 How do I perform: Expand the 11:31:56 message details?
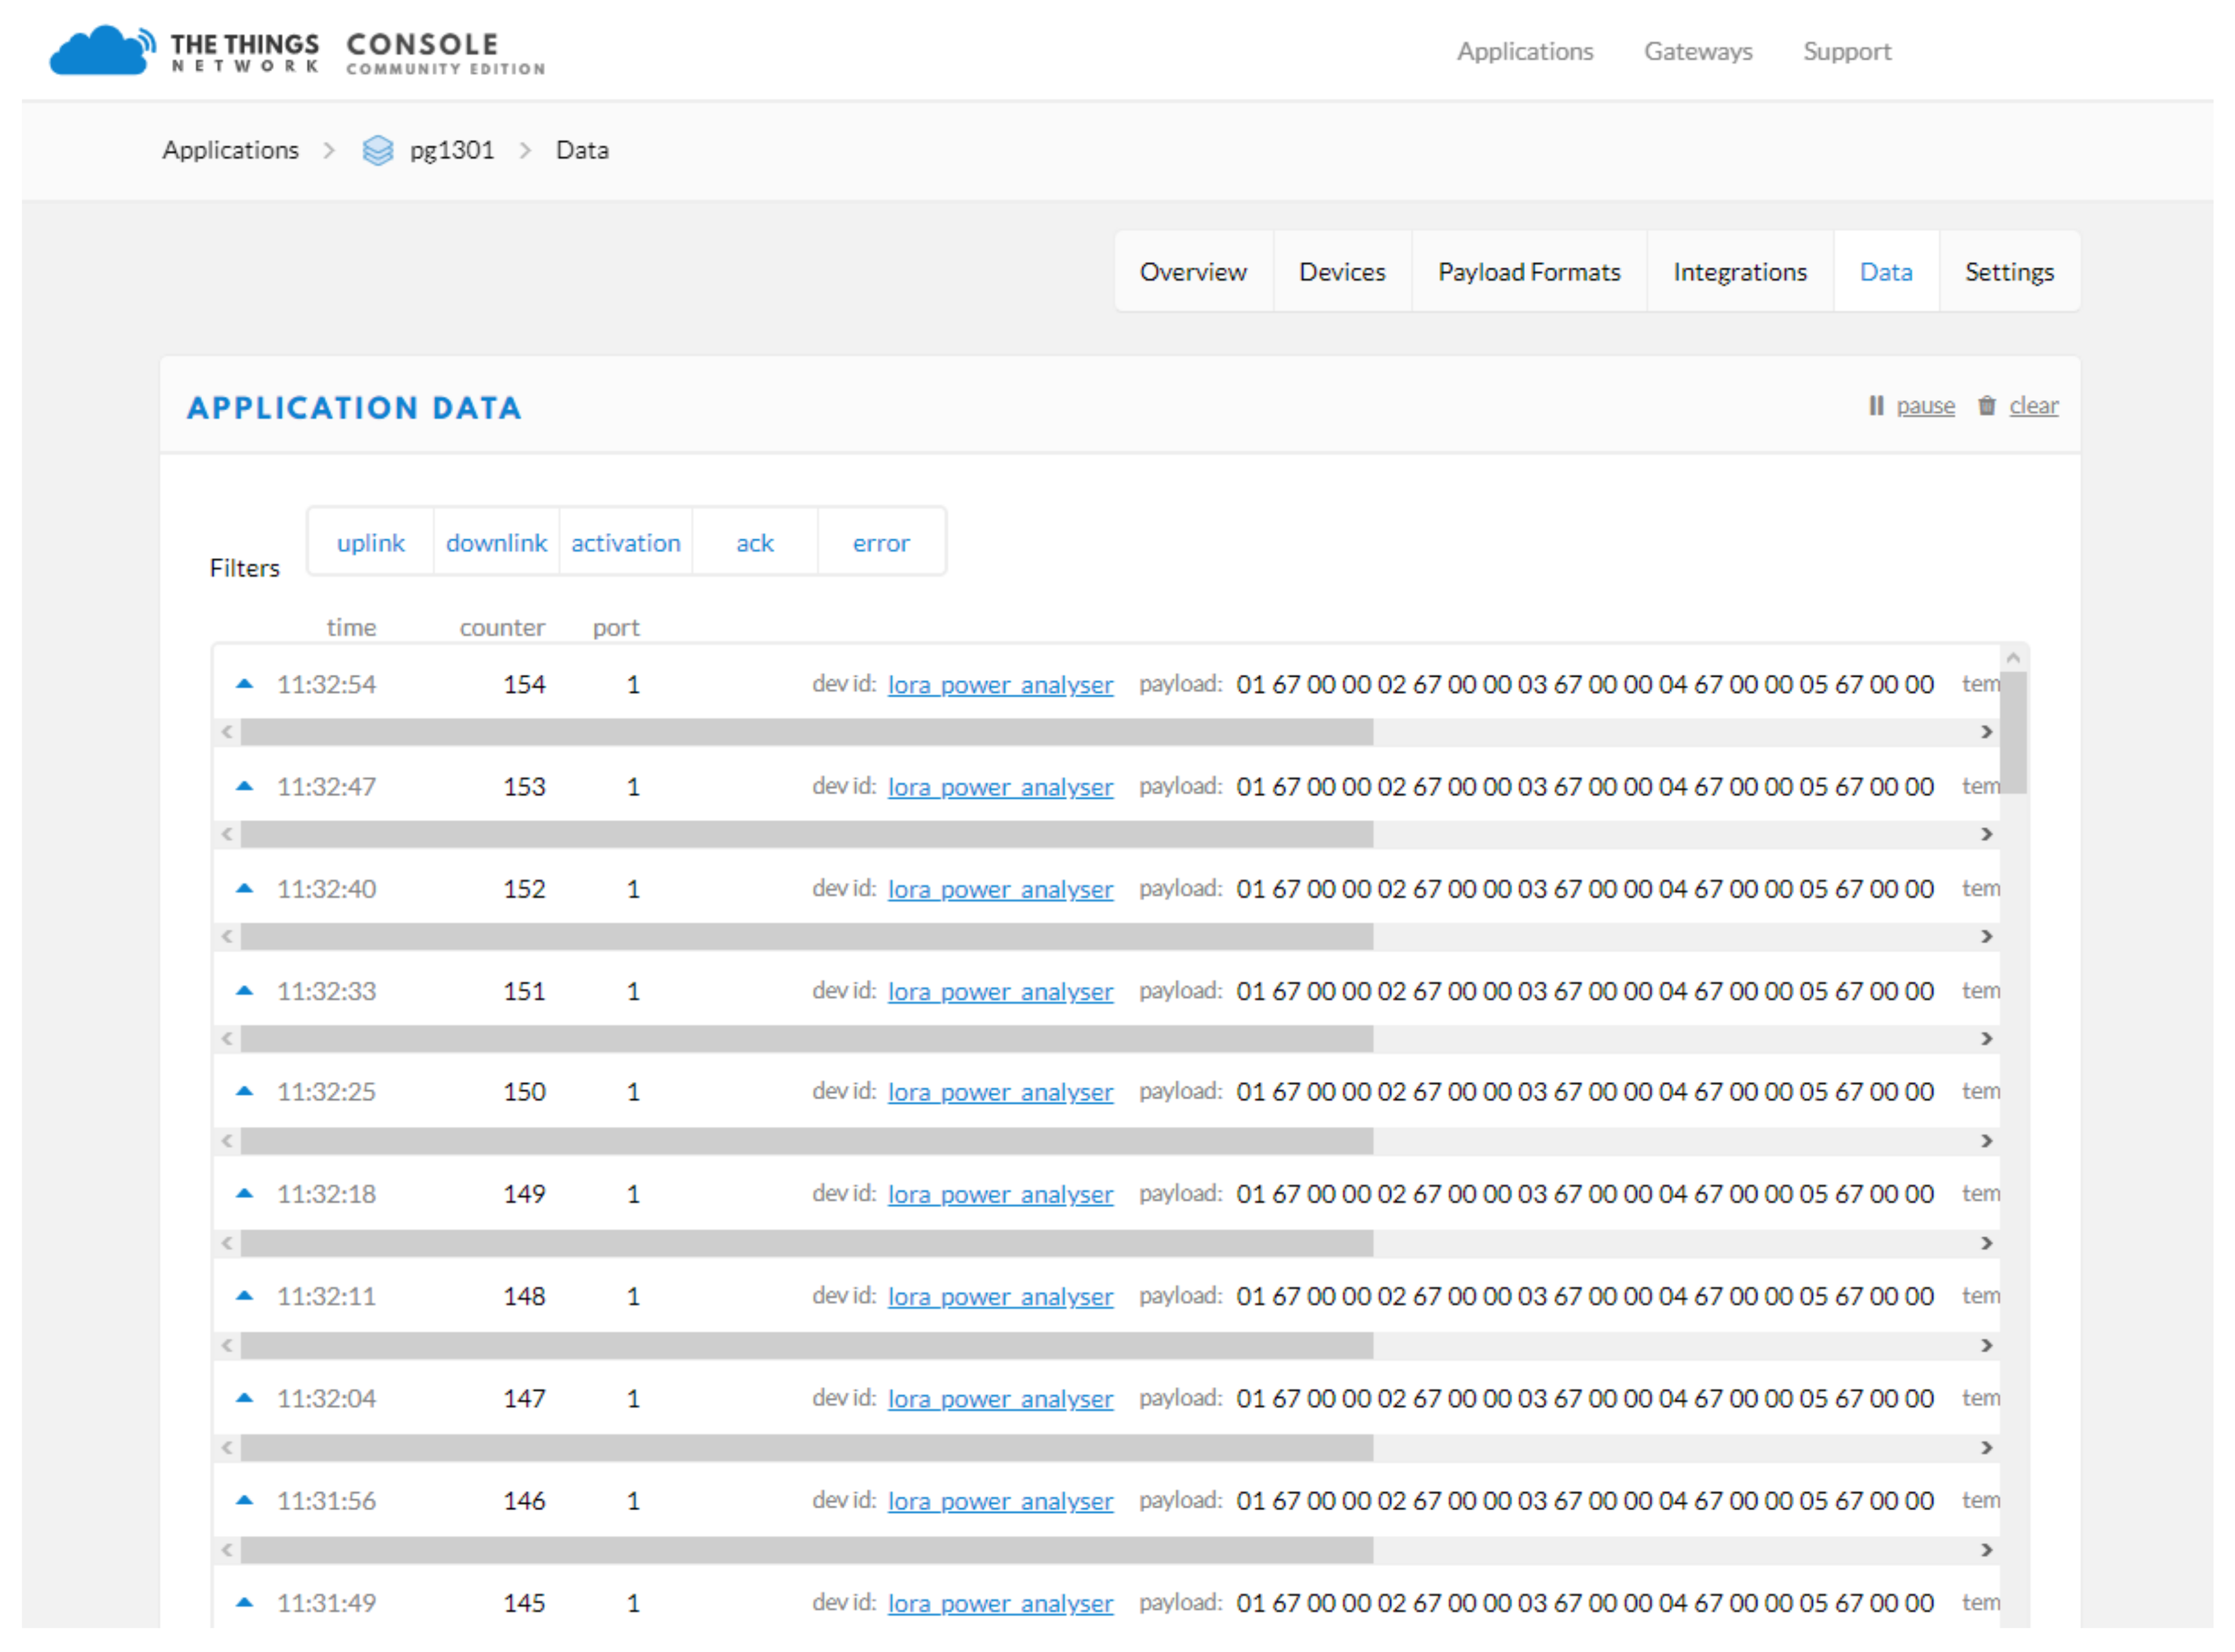tap(326, 1500)
